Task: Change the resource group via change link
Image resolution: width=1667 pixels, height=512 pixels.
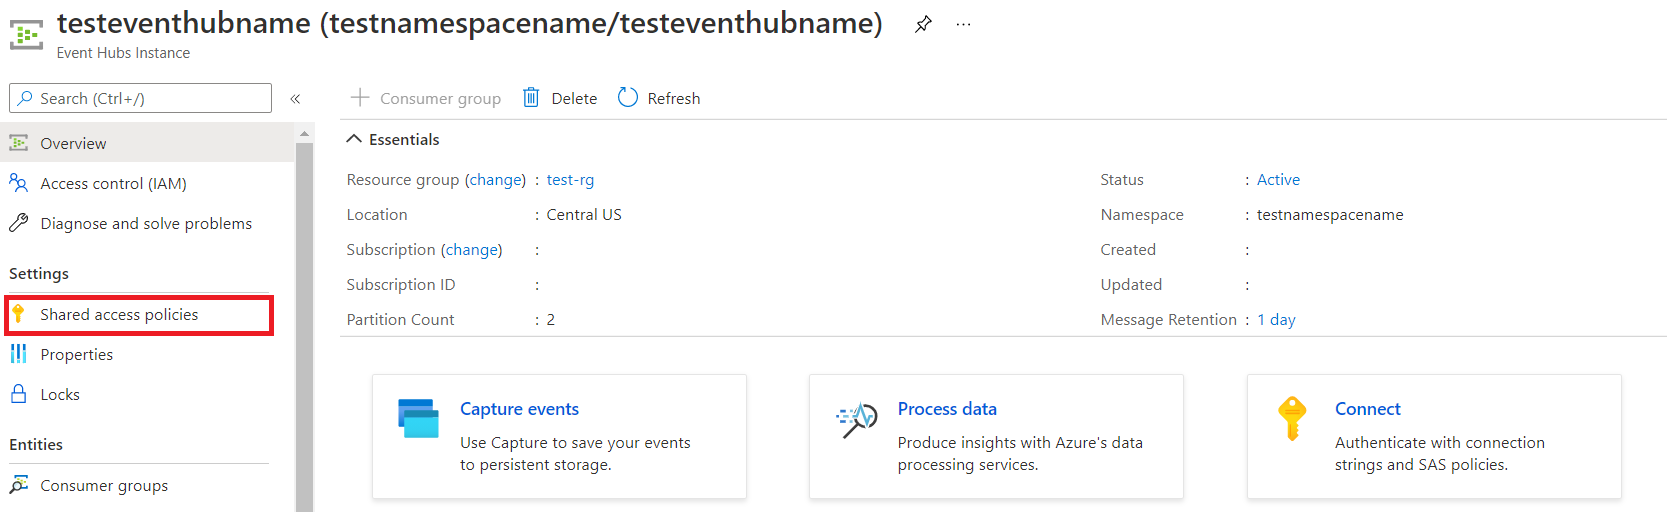Action: point(495,179)
